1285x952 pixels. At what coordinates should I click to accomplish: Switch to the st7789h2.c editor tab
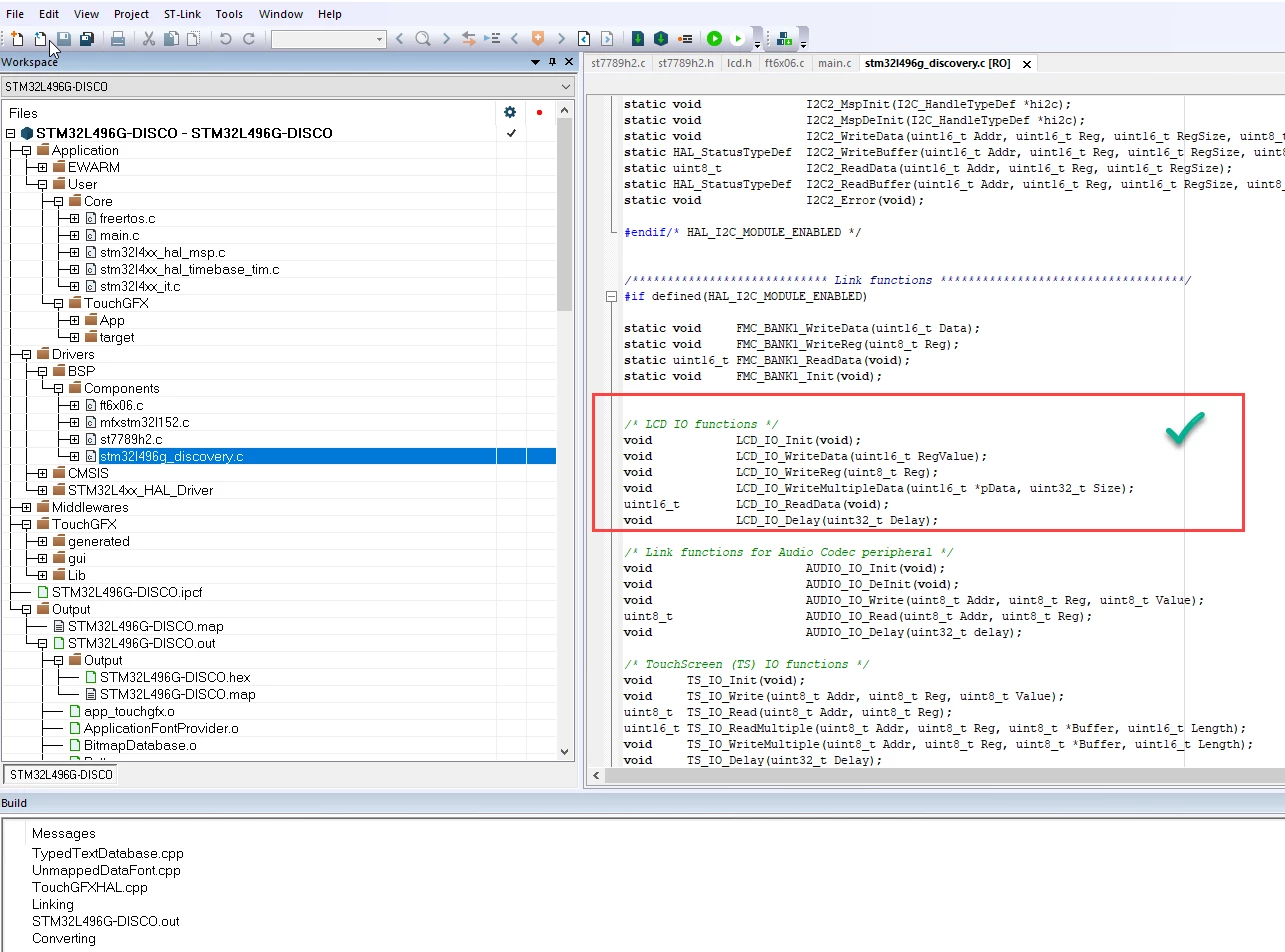(618, 63)
